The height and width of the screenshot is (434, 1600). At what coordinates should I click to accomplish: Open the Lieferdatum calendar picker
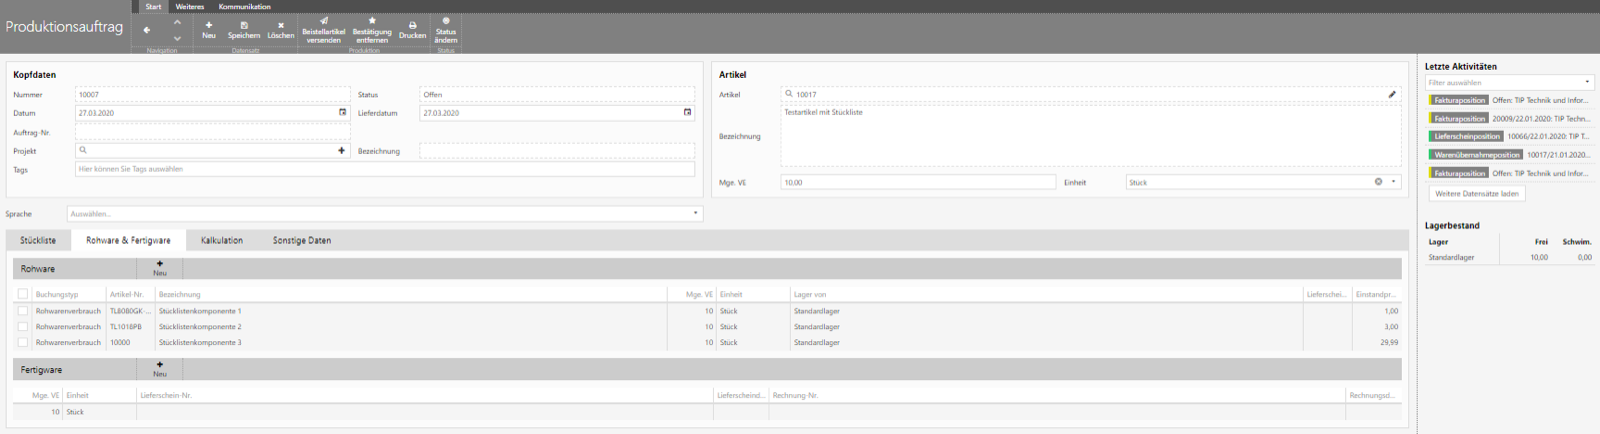point(687,113)
